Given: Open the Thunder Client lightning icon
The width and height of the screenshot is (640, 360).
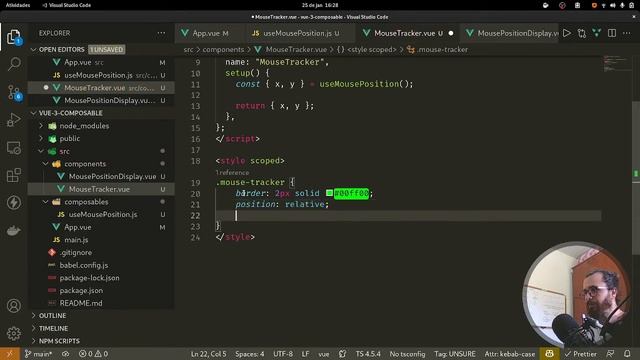Looking at the screenshot, I should [x=14, y=202].
